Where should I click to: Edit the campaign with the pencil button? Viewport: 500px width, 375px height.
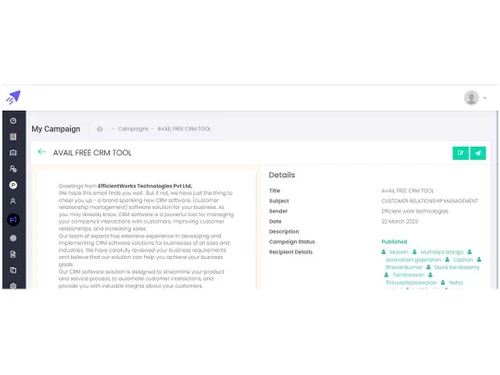[x=461, y=153]
